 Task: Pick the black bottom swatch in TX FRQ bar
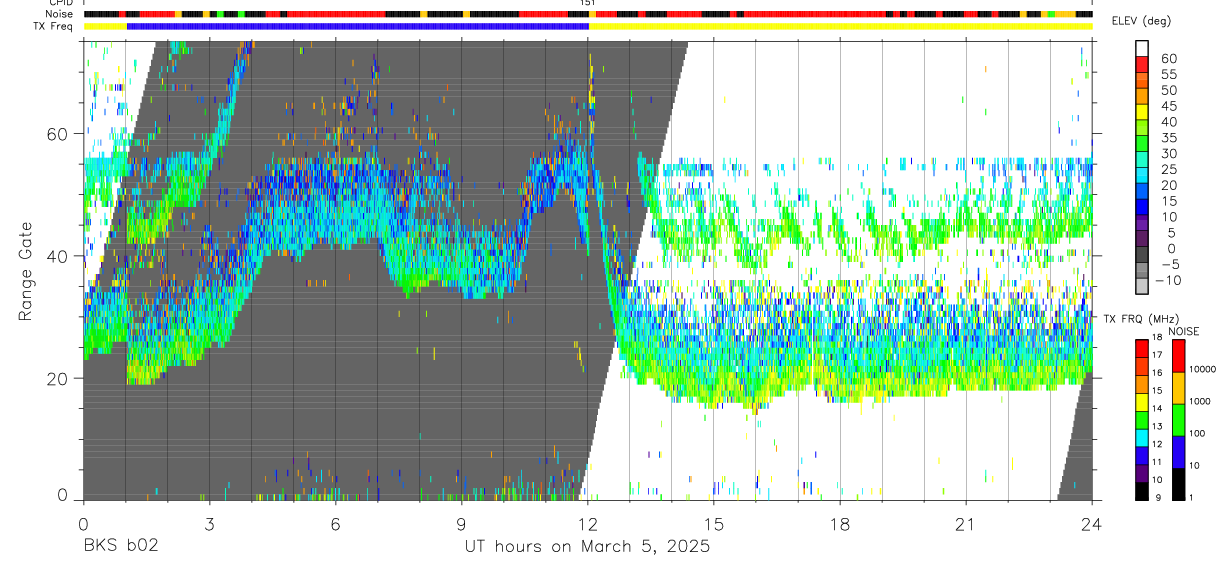click(1142, 491)
